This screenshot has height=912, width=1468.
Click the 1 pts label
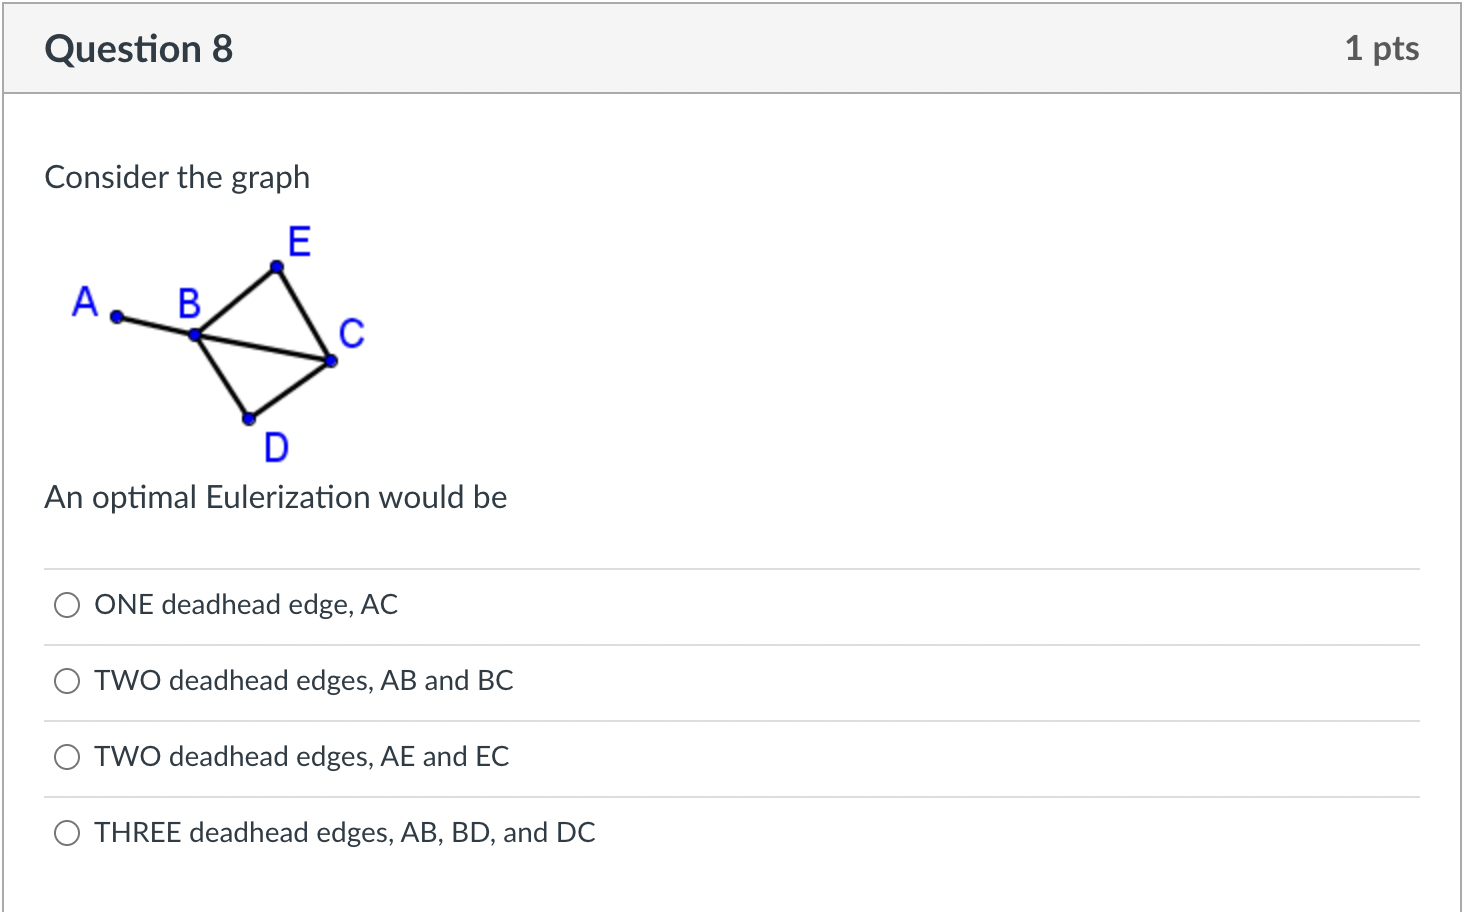1383,48
